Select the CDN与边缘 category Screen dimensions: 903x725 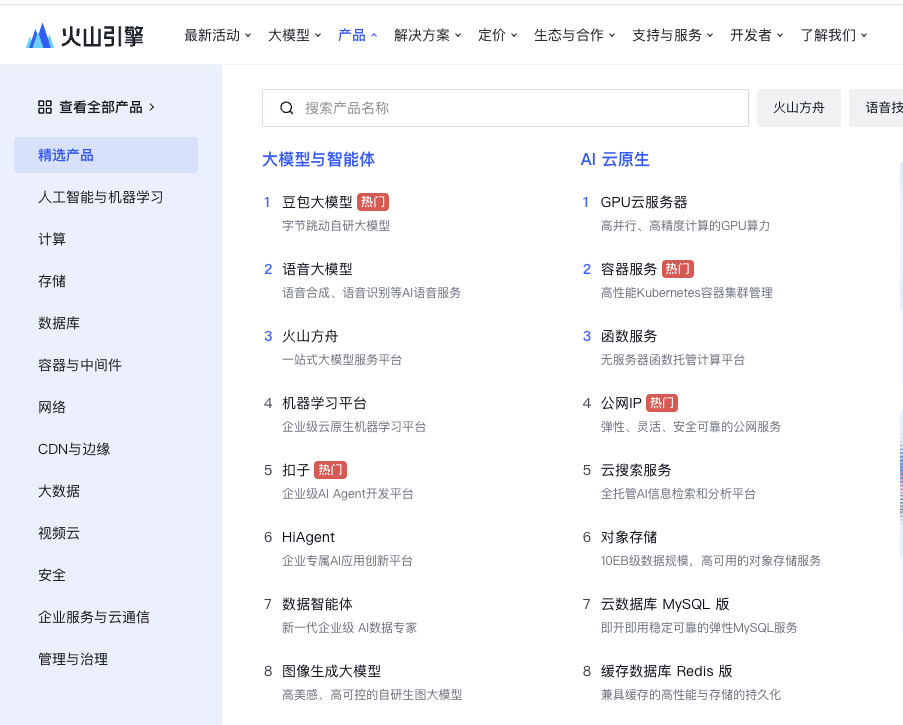coord(74,449)
